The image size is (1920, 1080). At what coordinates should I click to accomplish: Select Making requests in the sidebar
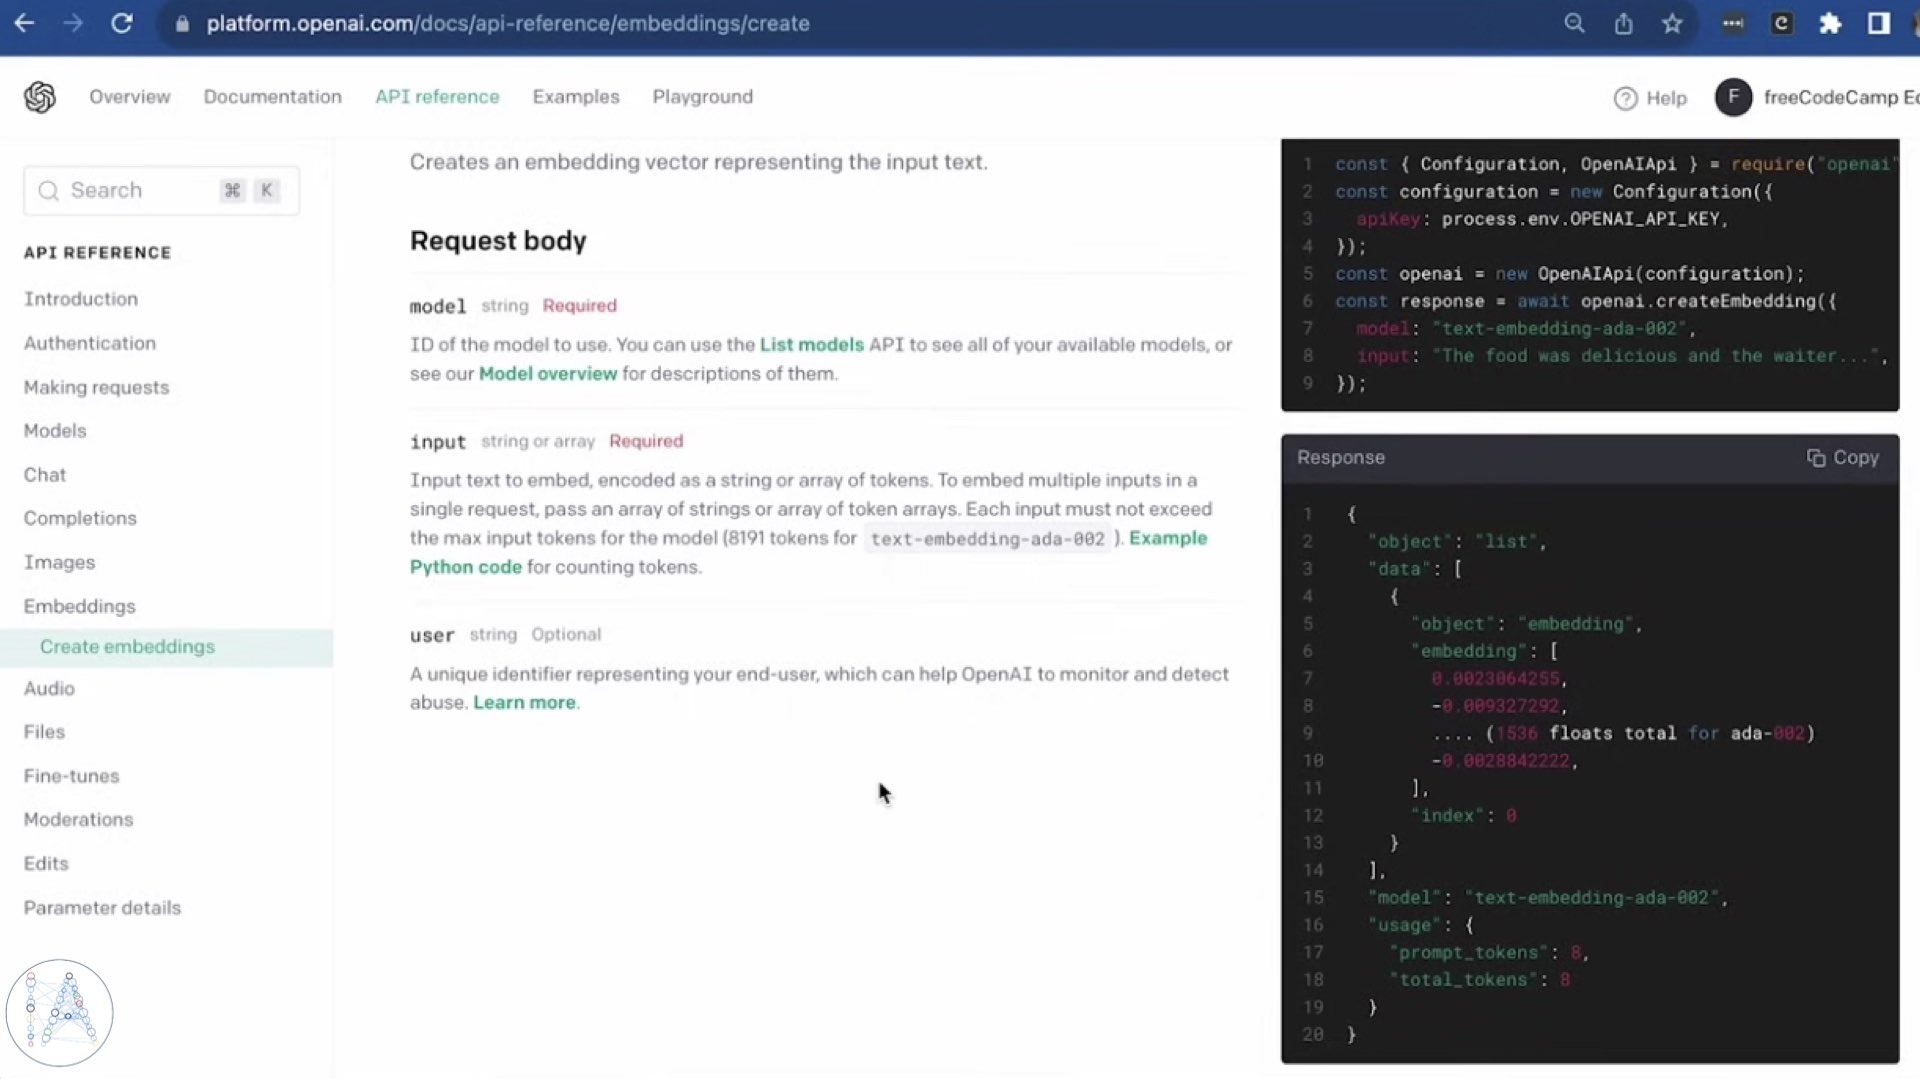pyautogui.click(x=97, y=387)
